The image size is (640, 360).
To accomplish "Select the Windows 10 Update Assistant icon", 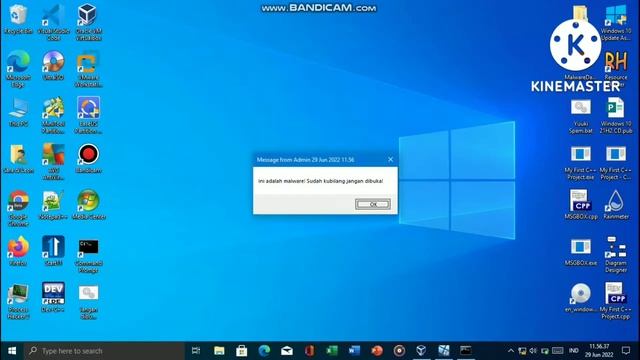I will click(616, 22).
